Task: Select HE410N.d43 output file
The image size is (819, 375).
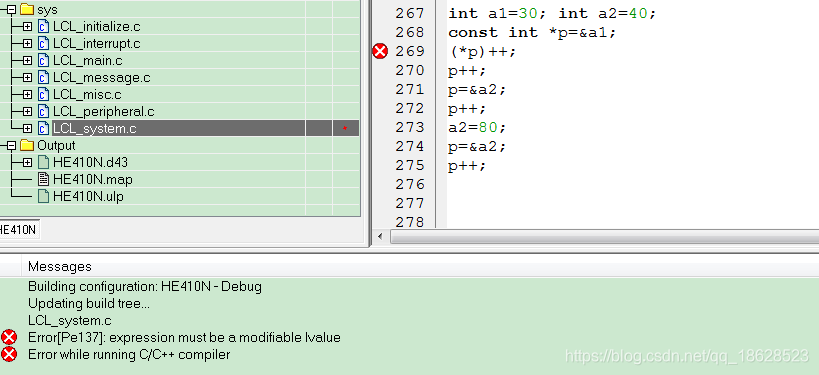Action: 90,162
